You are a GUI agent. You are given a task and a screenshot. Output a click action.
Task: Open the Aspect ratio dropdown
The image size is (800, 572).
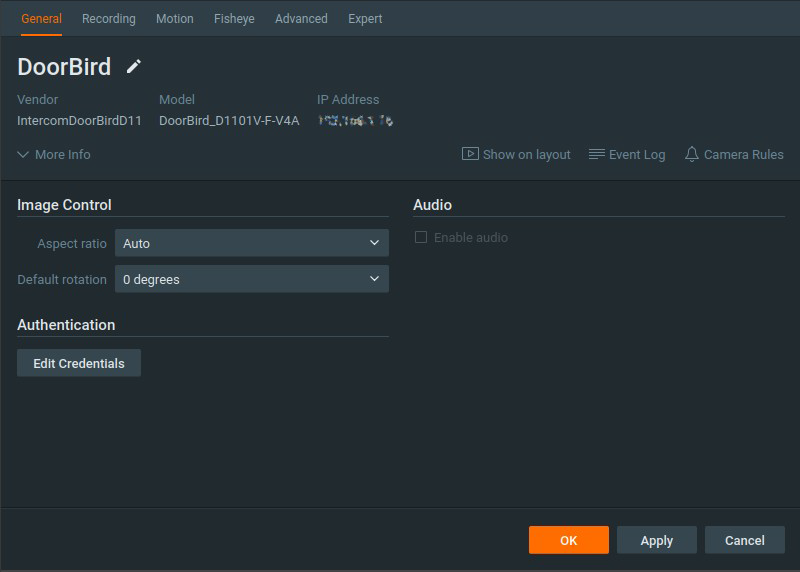(x=252, y=243)
